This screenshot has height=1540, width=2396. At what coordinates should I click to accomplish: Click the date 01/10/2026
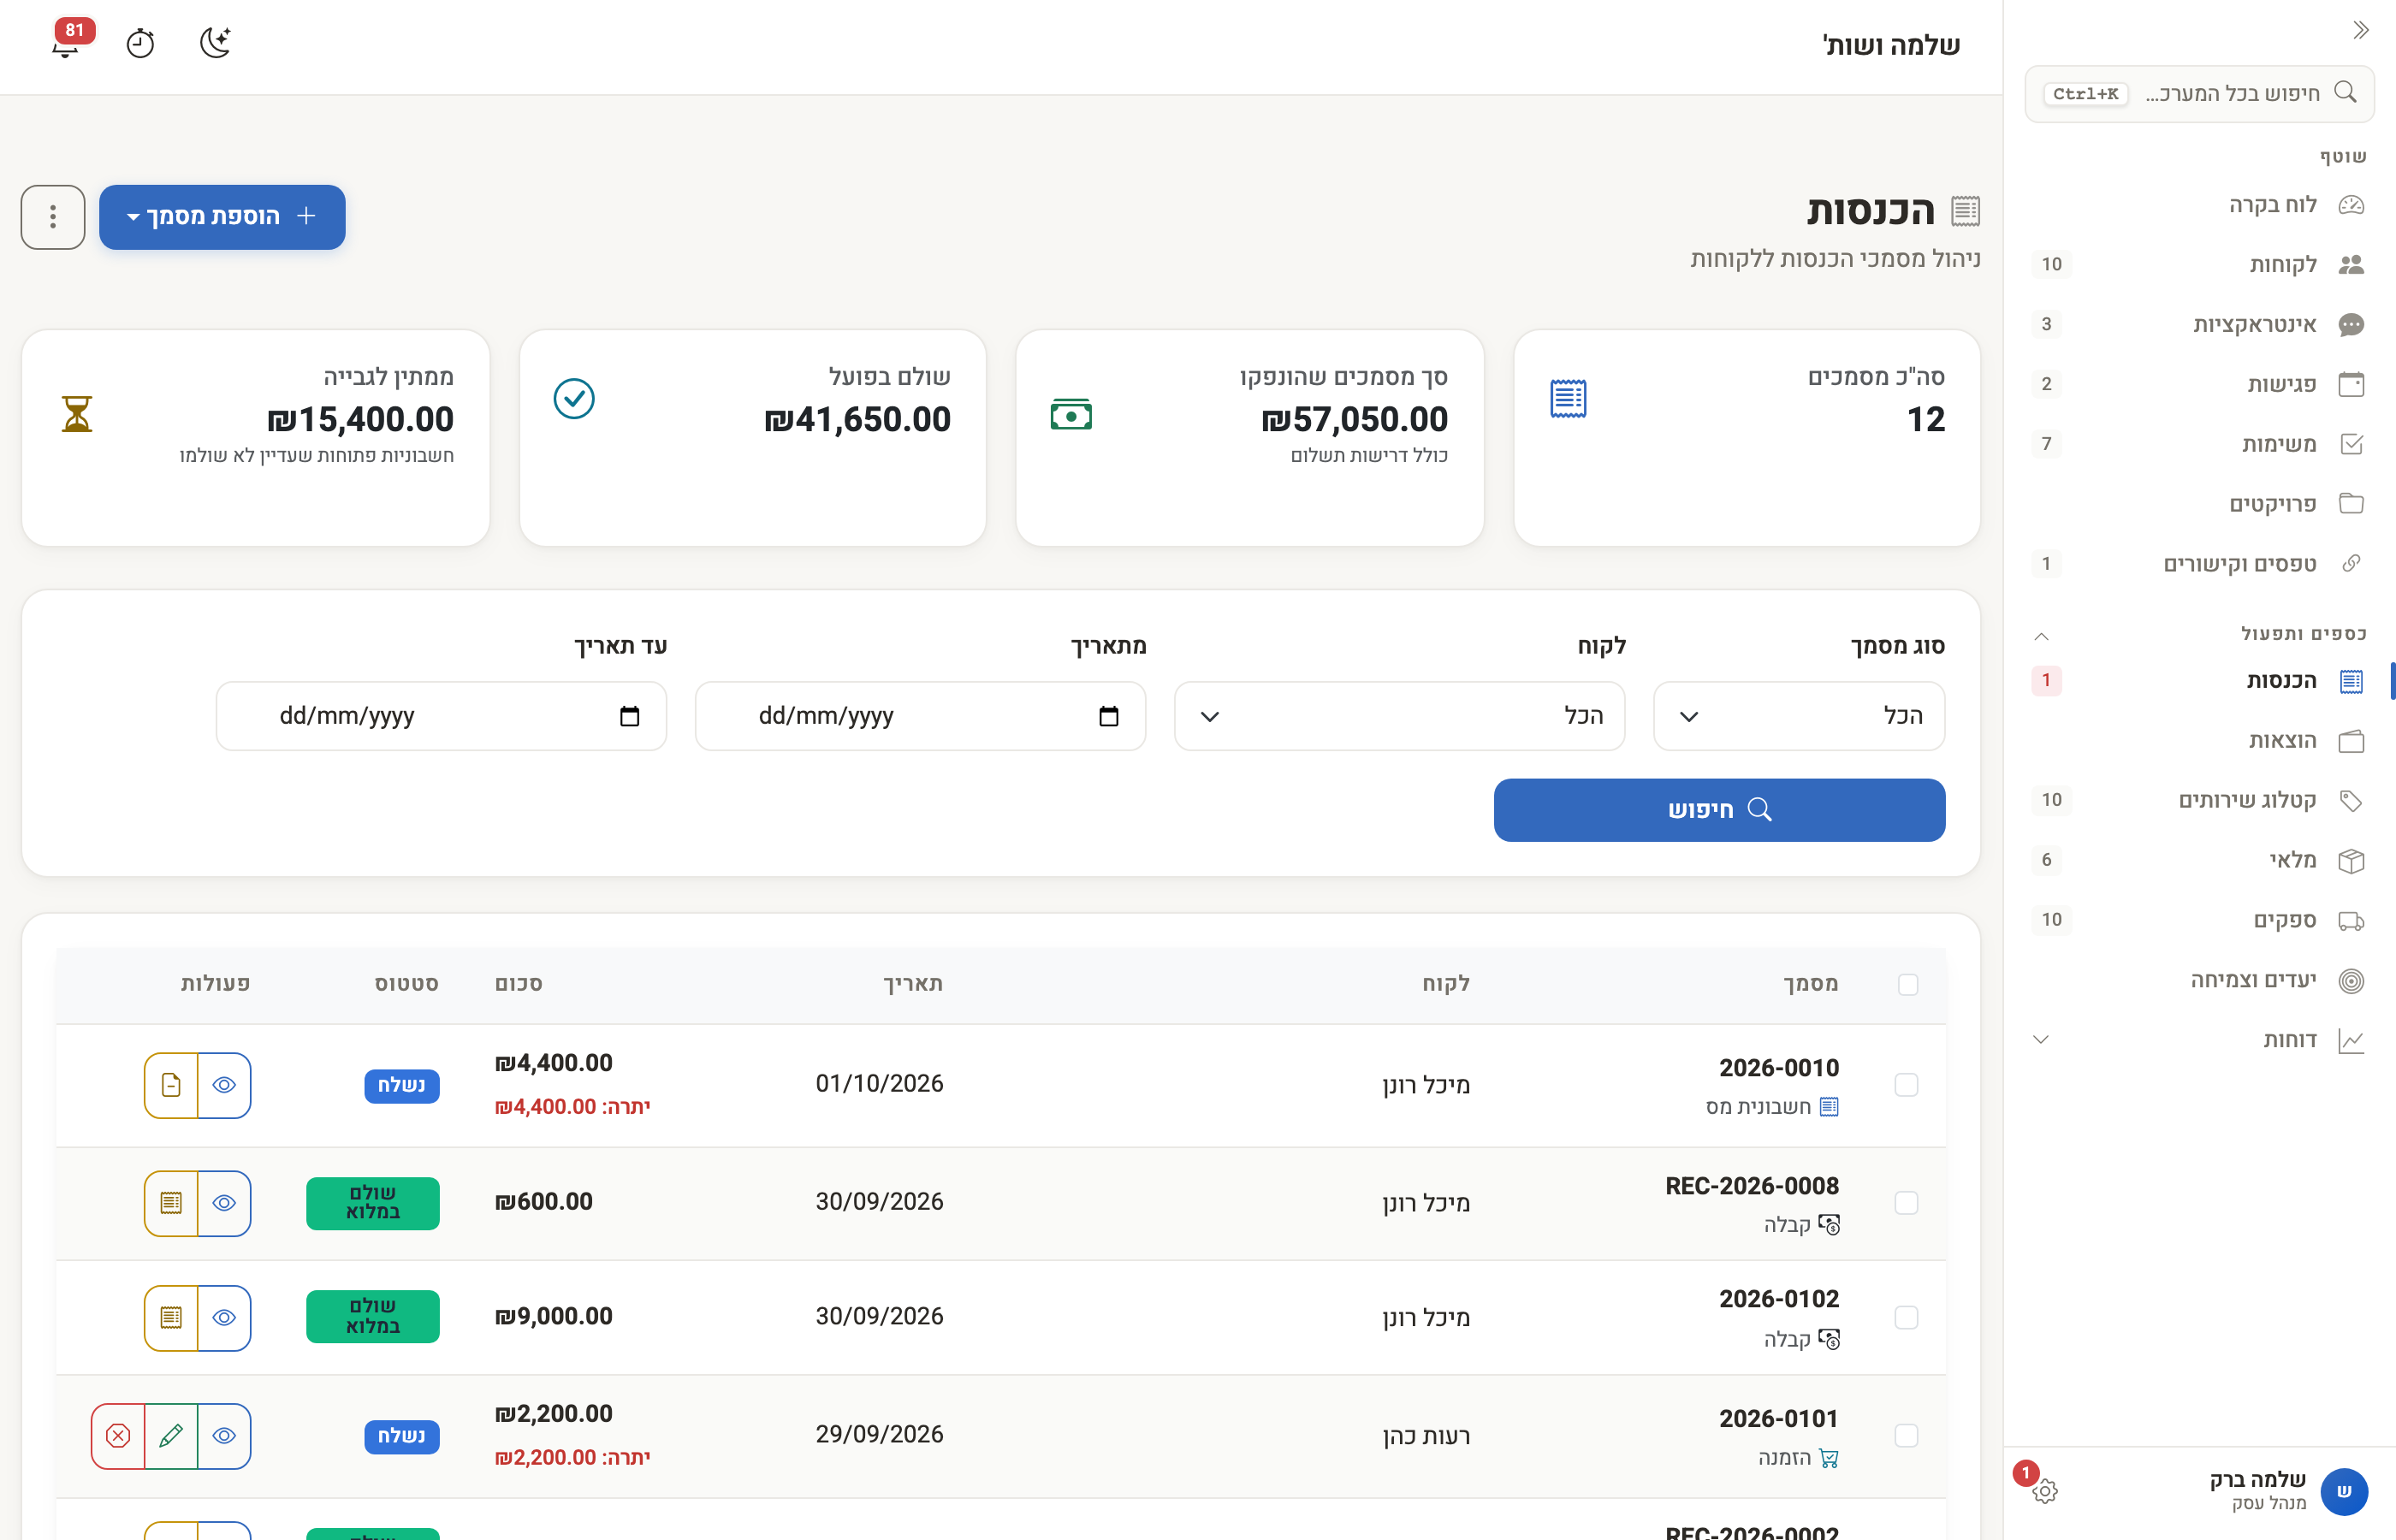coord(879,1084)
